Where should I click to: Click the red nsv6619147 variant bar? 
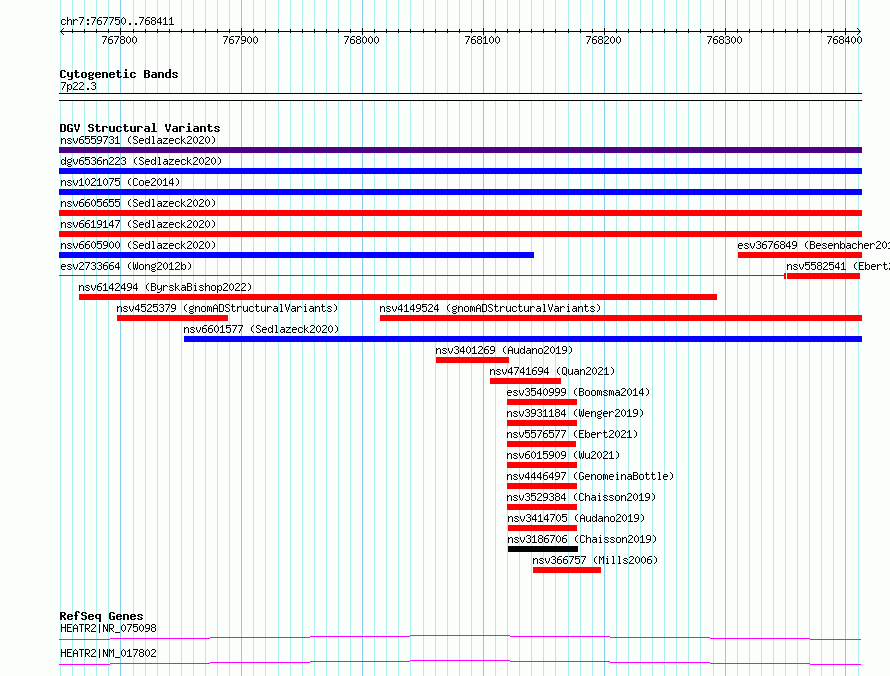click(x=460, y=234)
